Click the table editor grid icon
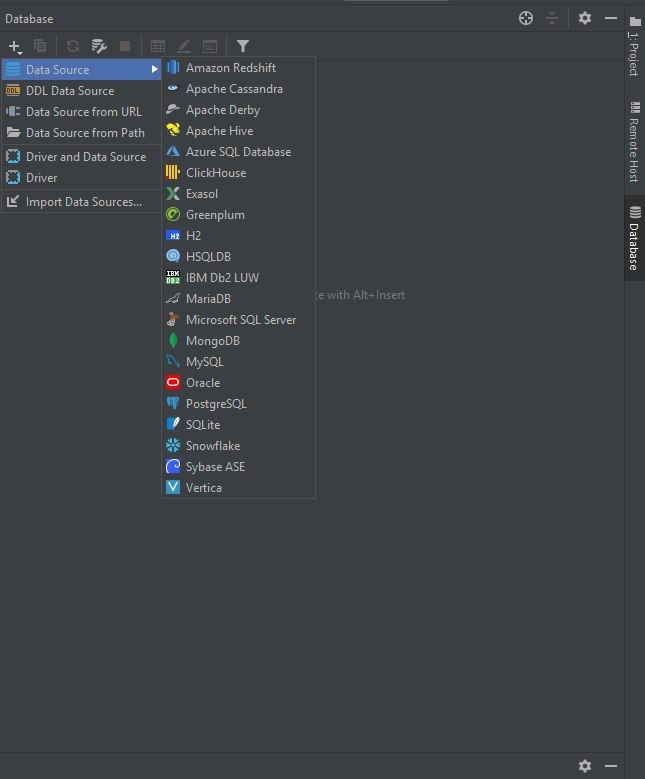 [x=158, y=46]
